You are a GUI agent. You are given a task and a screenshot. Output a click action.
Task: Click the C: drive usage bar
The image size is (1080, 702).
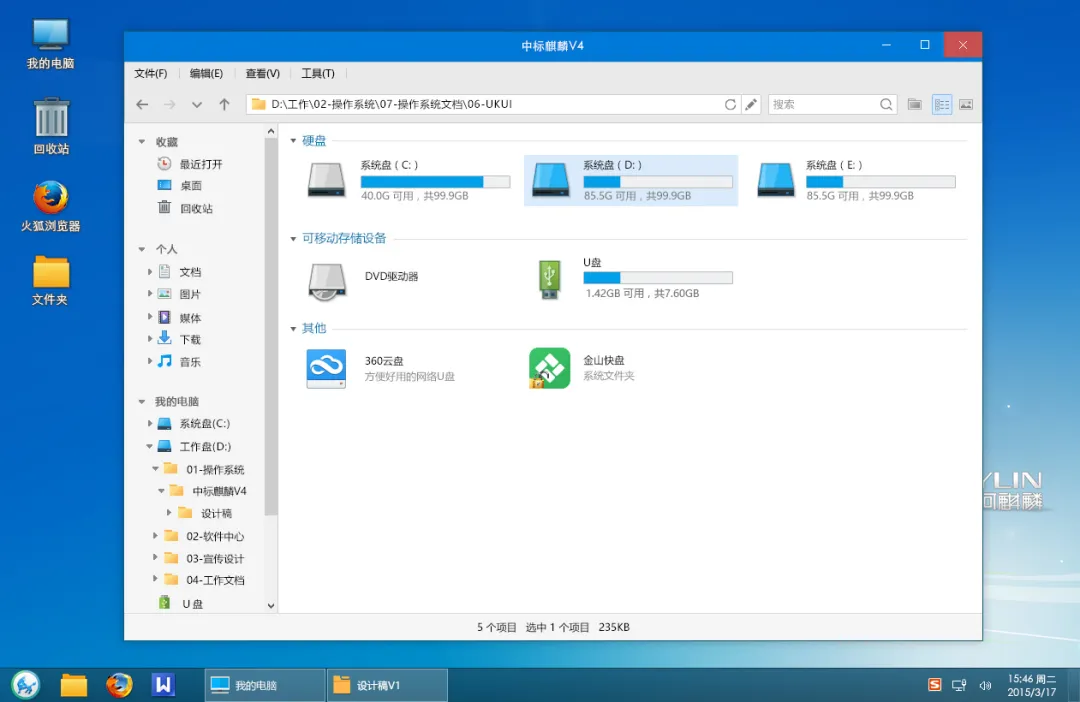(435, 182)
